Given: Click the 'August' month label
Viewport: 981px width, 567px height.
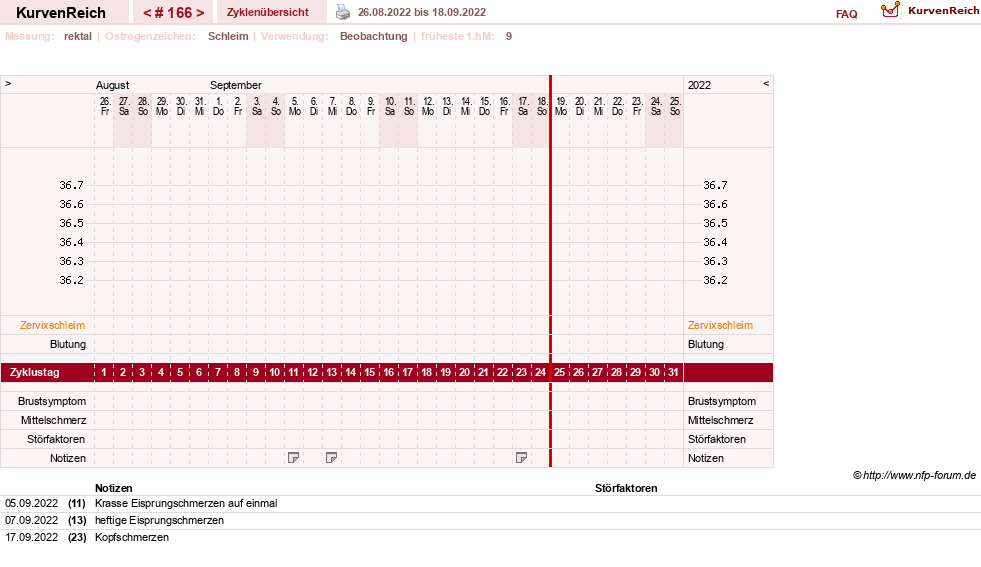Looking at the screenshot, I should point(113,85).
